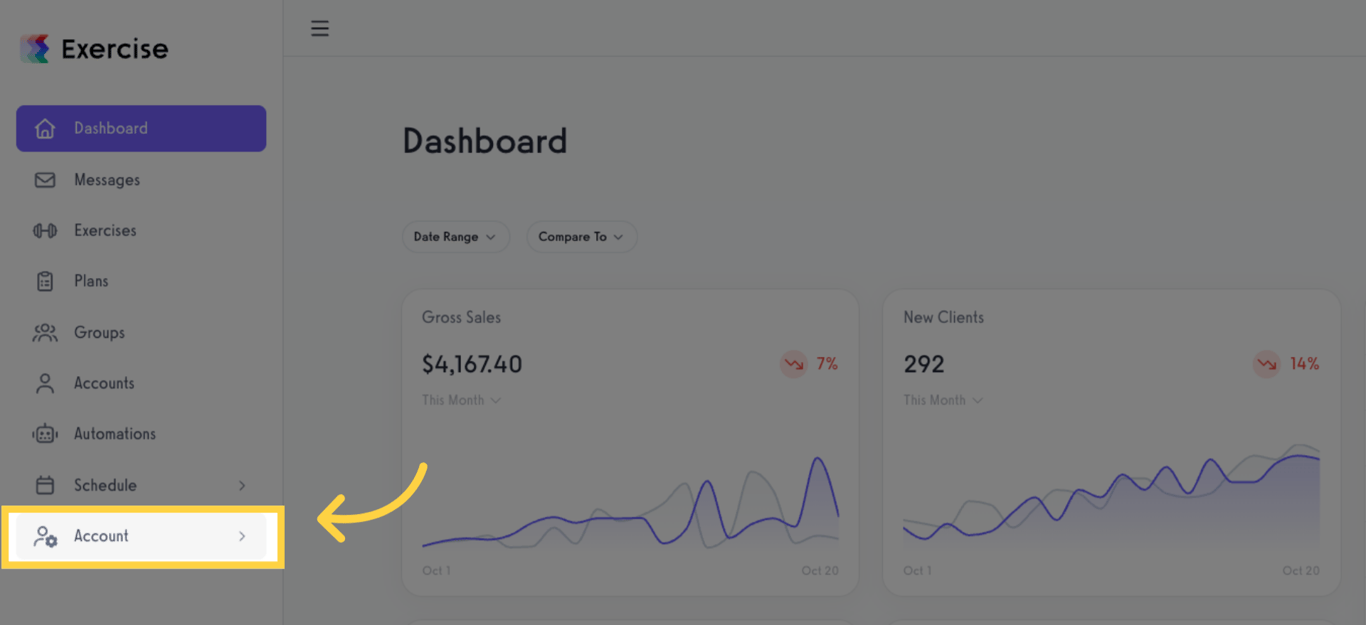This screenshot has width=1366, height=625.
Task: Click the Exercise brand name text
Action: click(x=115, y=49)
